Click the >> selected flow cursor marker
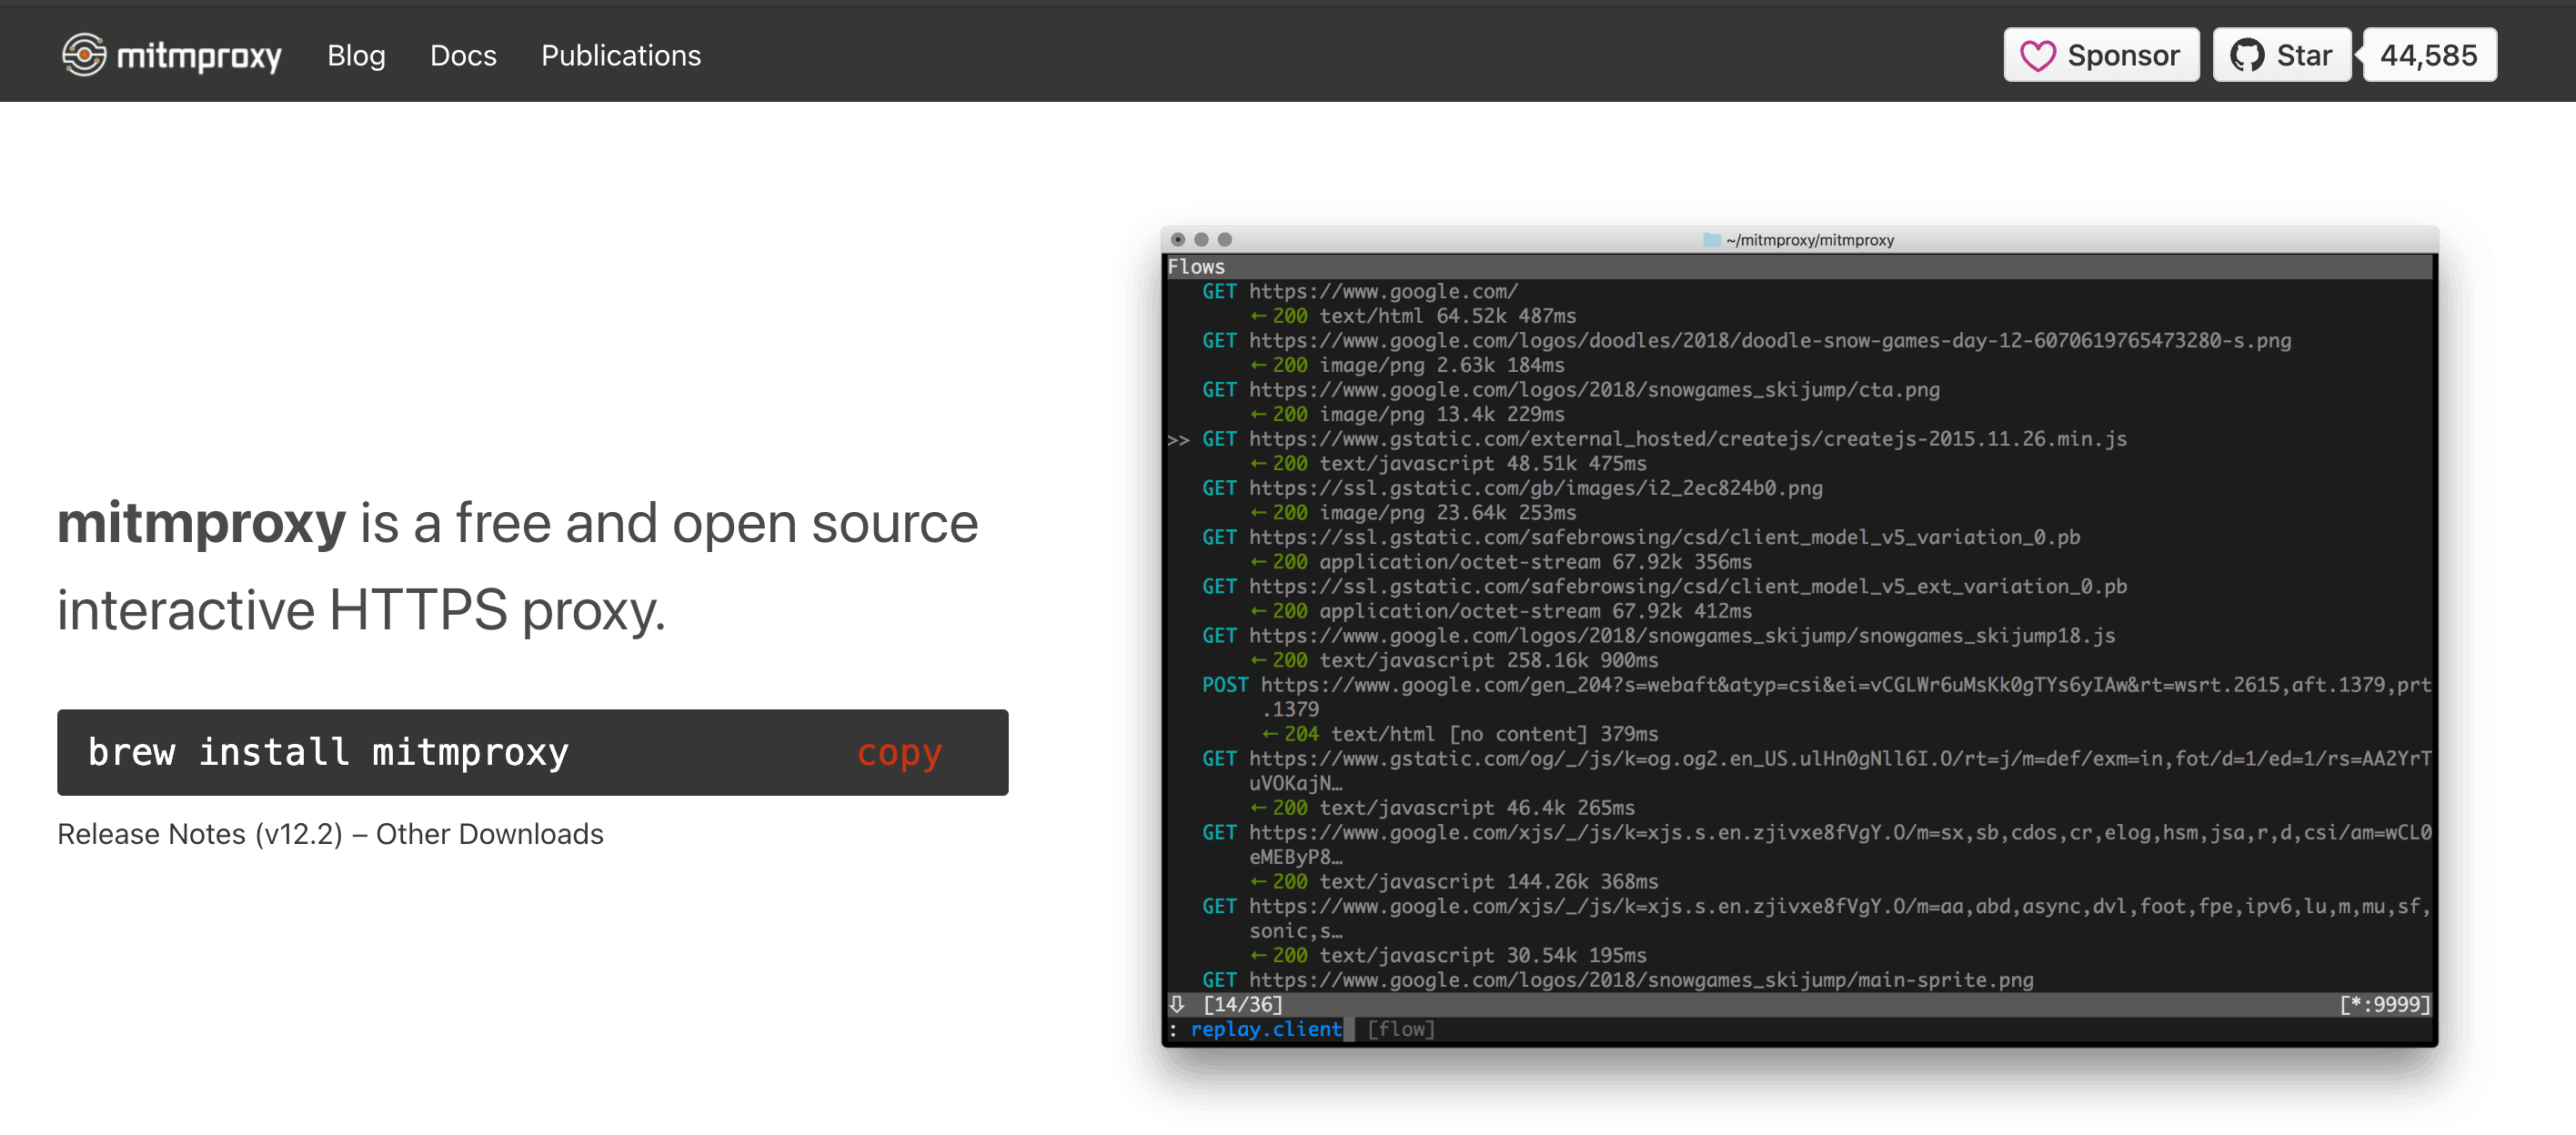Screen dimensions: 2576x1135 (1178, 440)
